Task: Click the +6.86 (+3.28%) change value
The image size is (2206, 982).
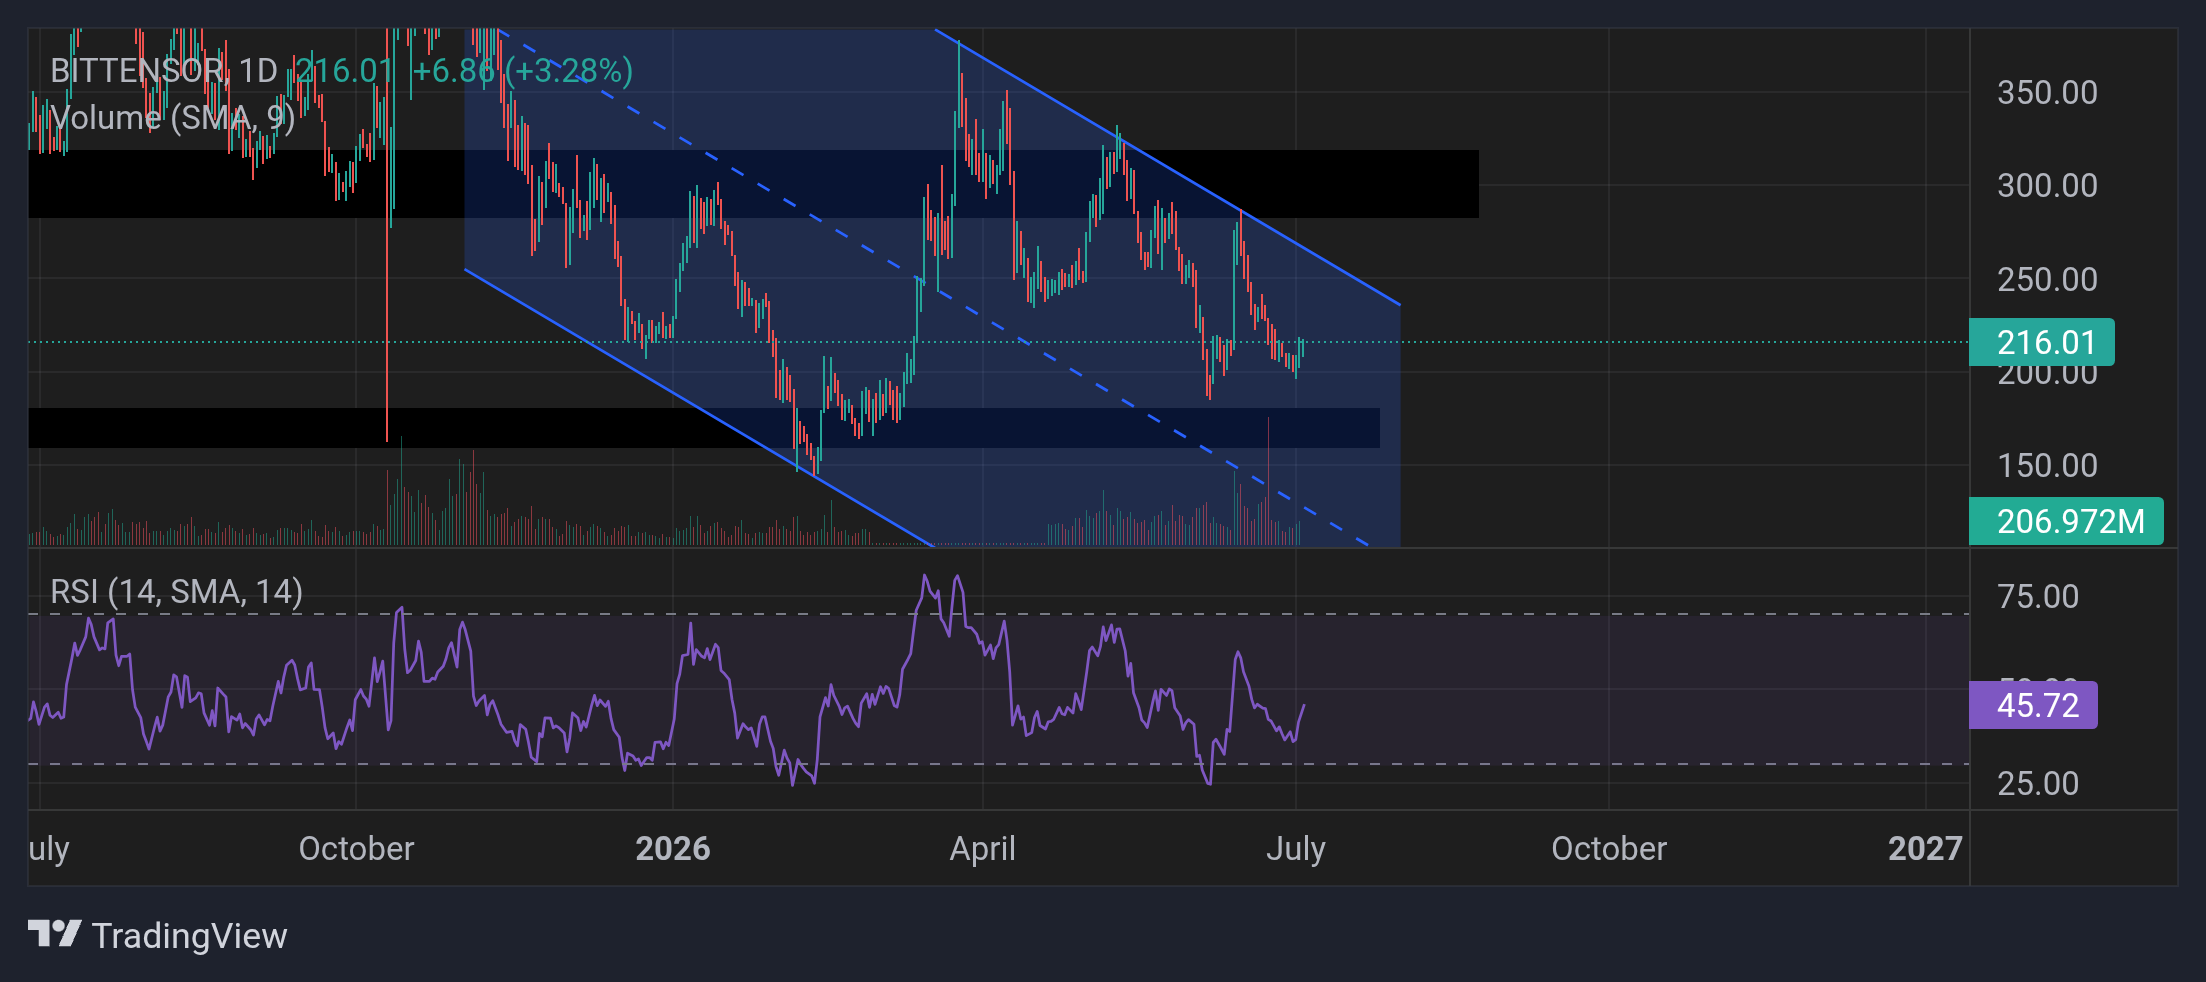Action: (523, 71)
